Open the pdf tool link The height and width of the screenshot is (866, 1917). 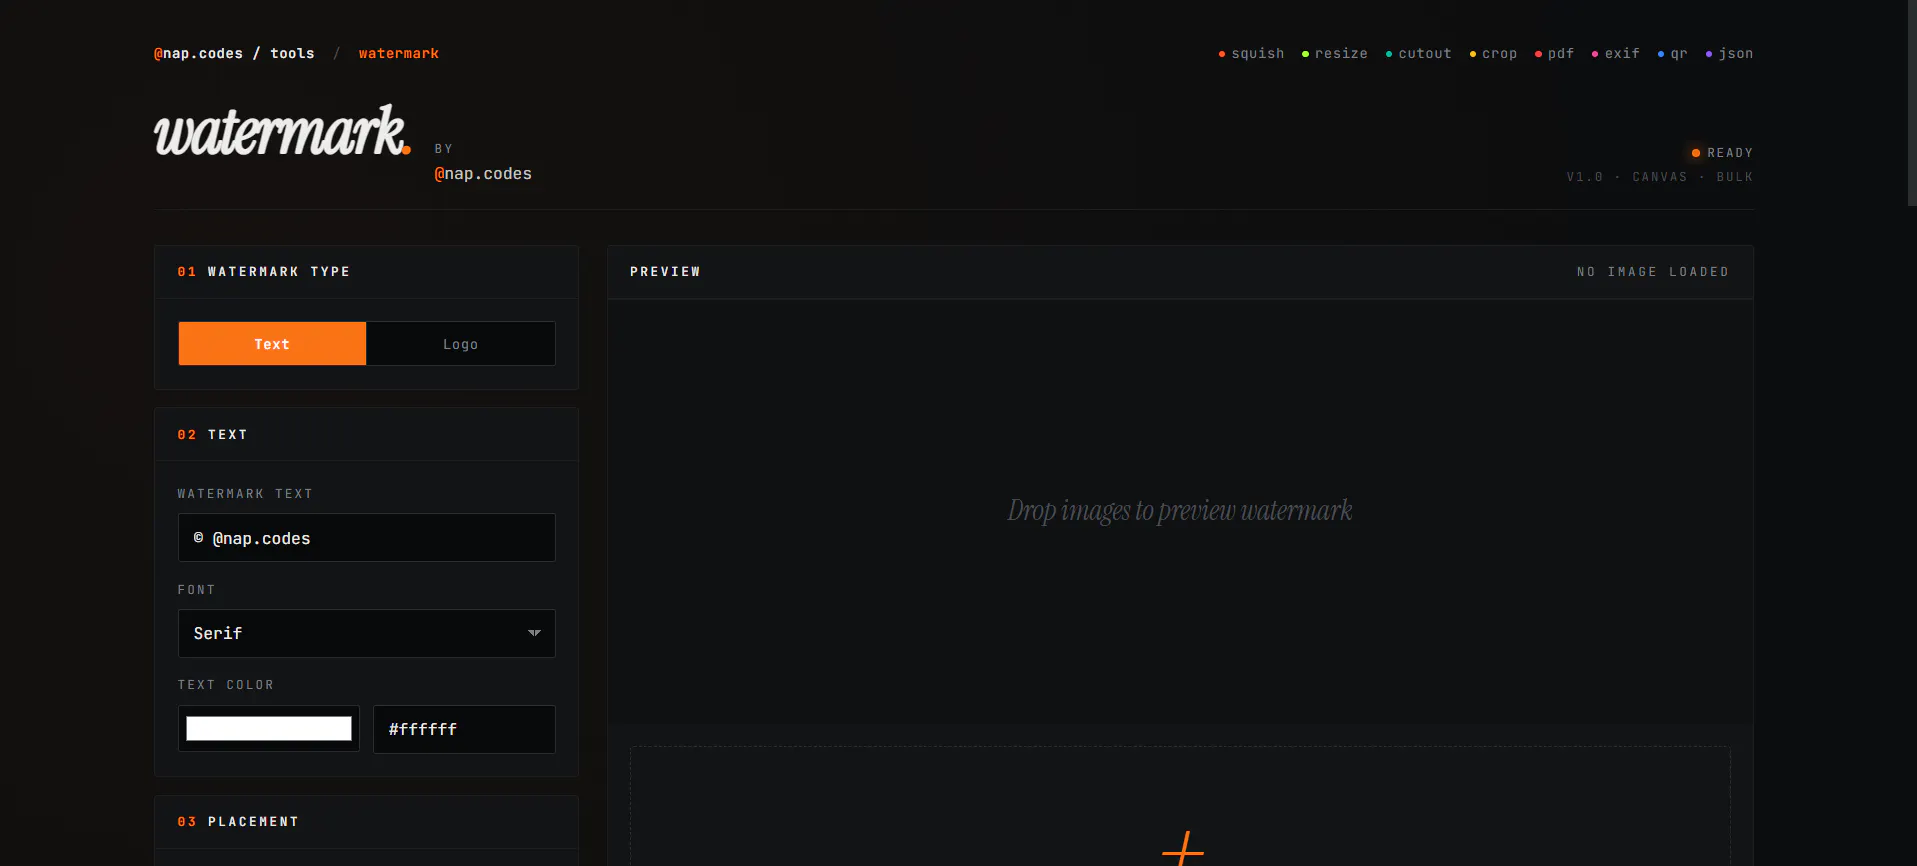(1555, 54)
